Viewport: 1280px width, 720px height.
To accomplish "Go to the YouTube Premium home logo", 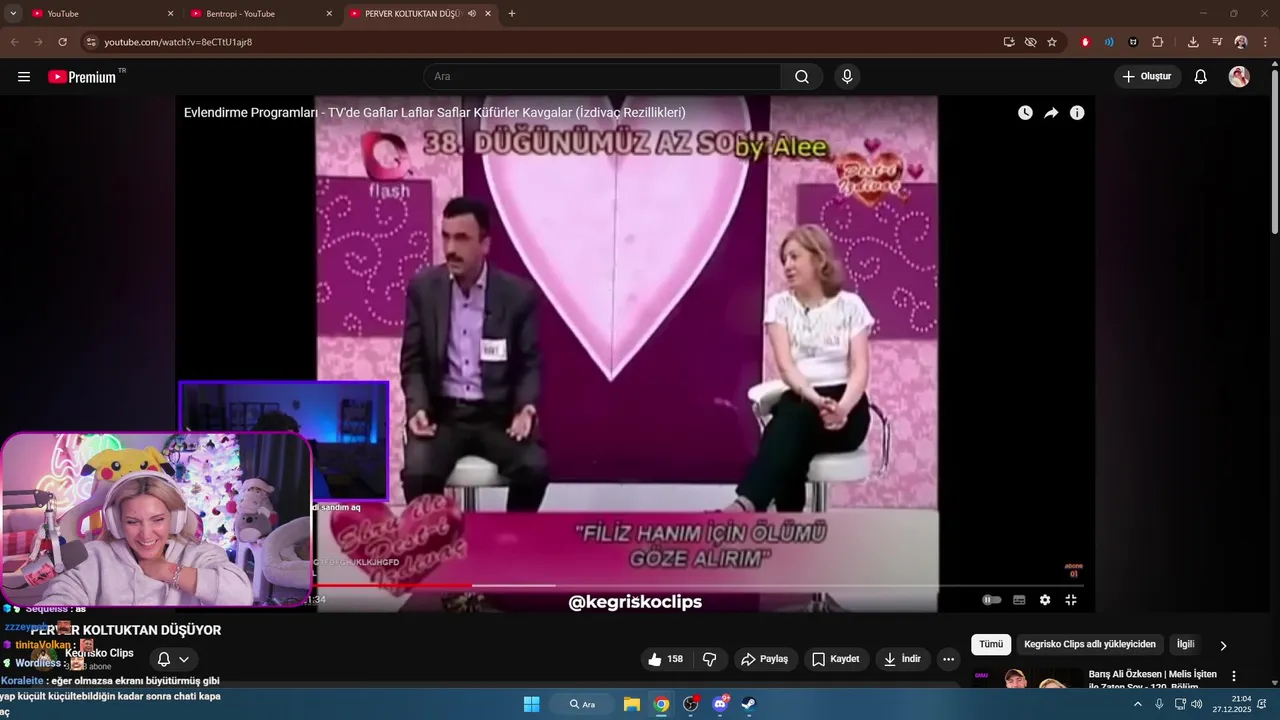I will pyautogui.click(x=82, y=77).
